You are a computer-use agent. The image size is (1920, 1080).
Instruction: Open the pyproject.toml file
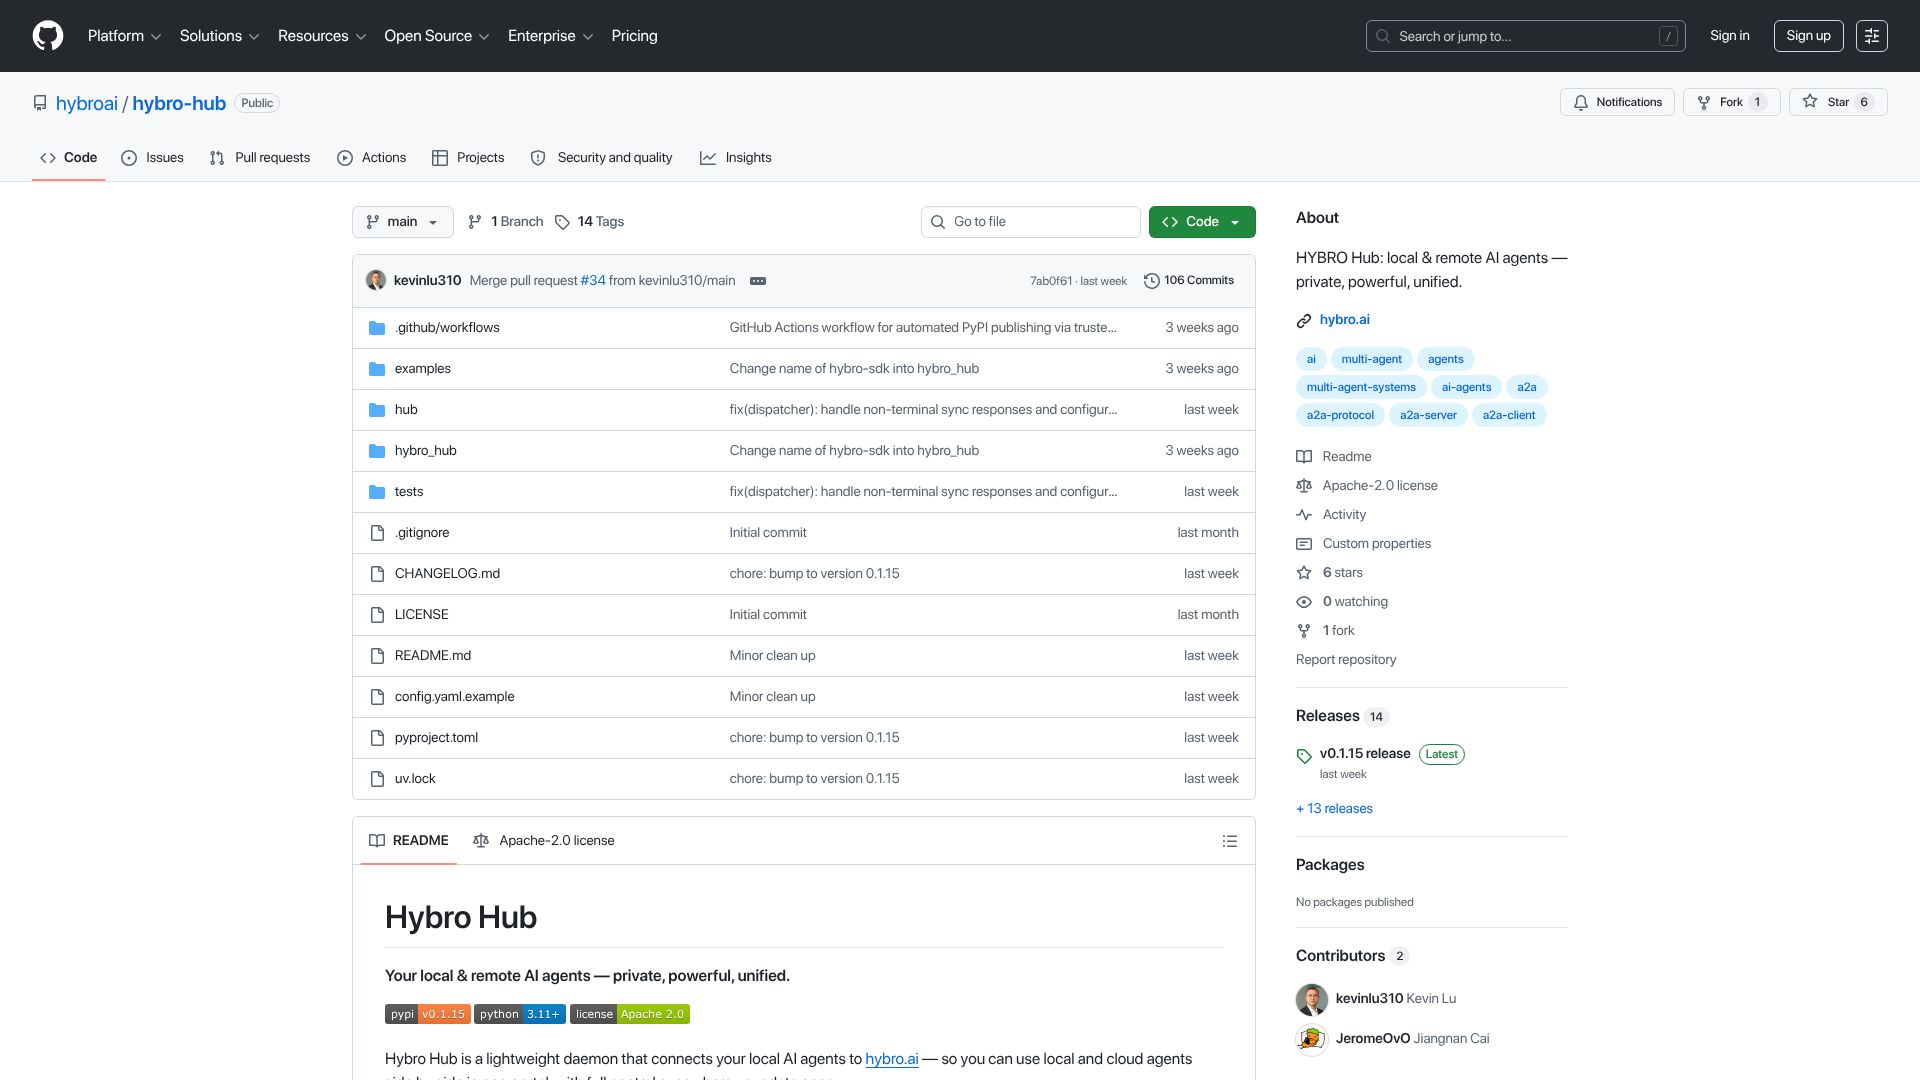[436, 738]
